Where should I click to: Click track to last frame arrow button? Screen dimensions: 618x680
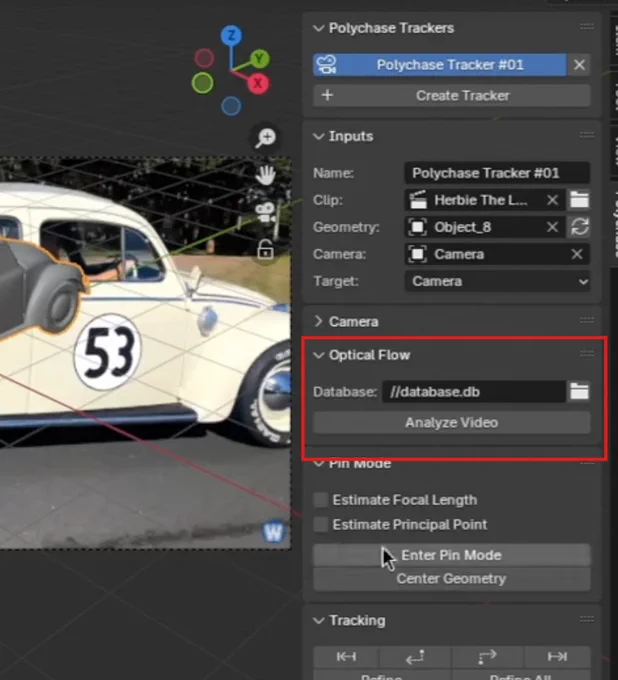point(557,657)
